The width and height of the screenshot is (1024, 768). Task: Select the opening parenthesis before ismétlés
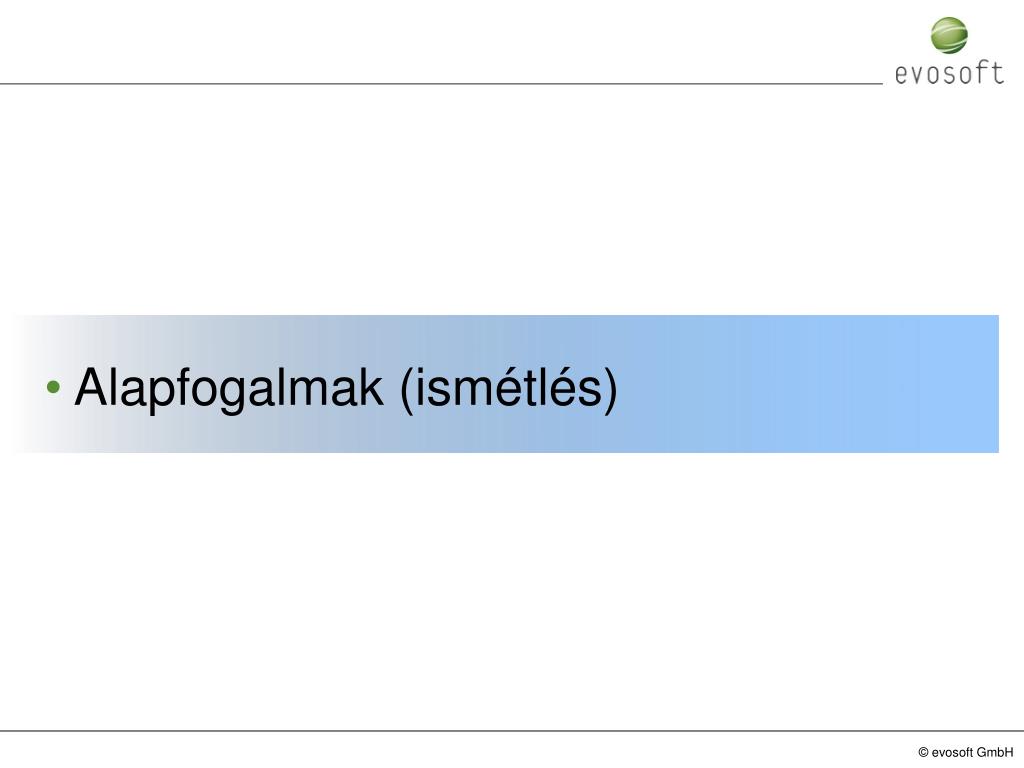click(x=406, y=390)
